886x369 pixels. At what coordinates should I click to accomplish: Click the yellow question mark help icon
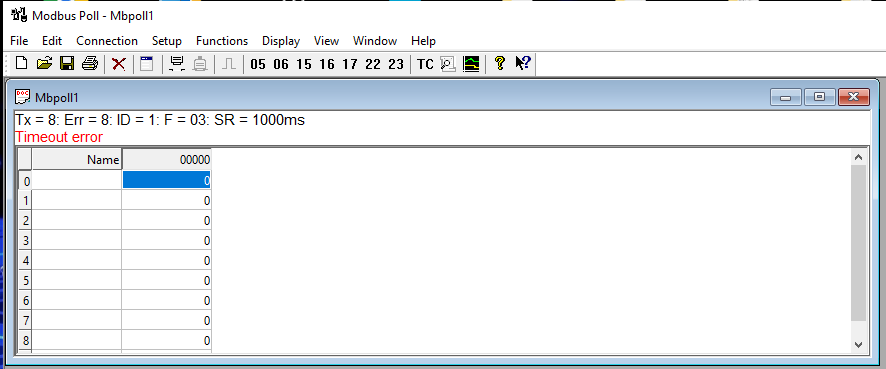(x=500, y=63)
